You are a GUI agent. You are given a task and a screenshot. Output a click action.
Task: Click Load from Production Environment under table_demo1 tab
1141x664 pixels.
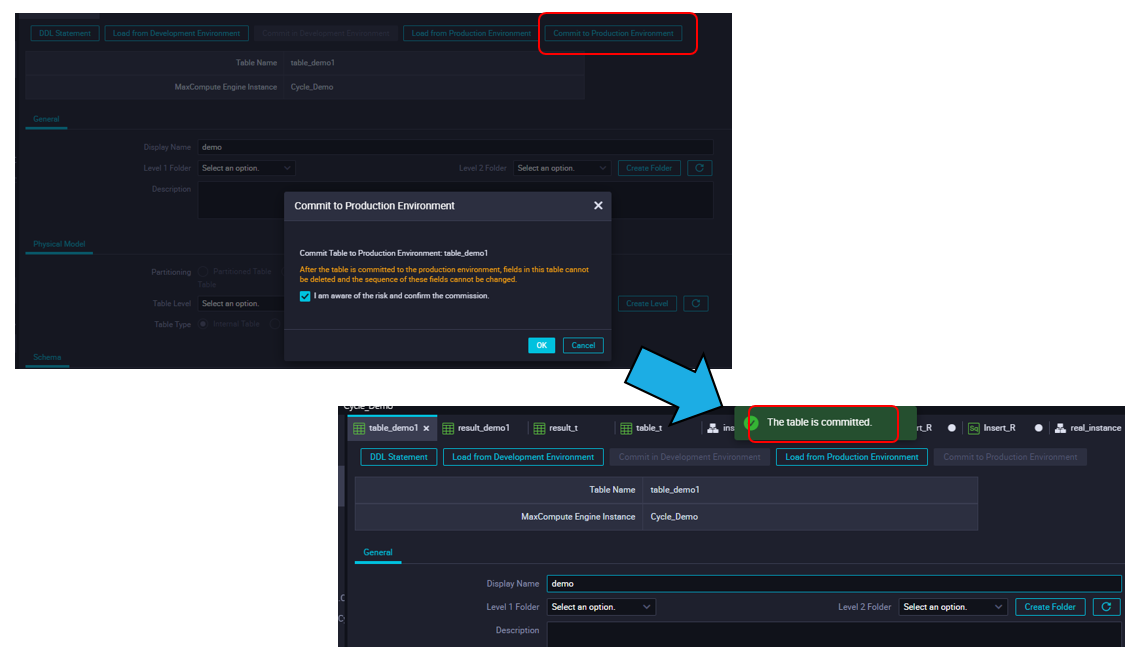[851, 457]
